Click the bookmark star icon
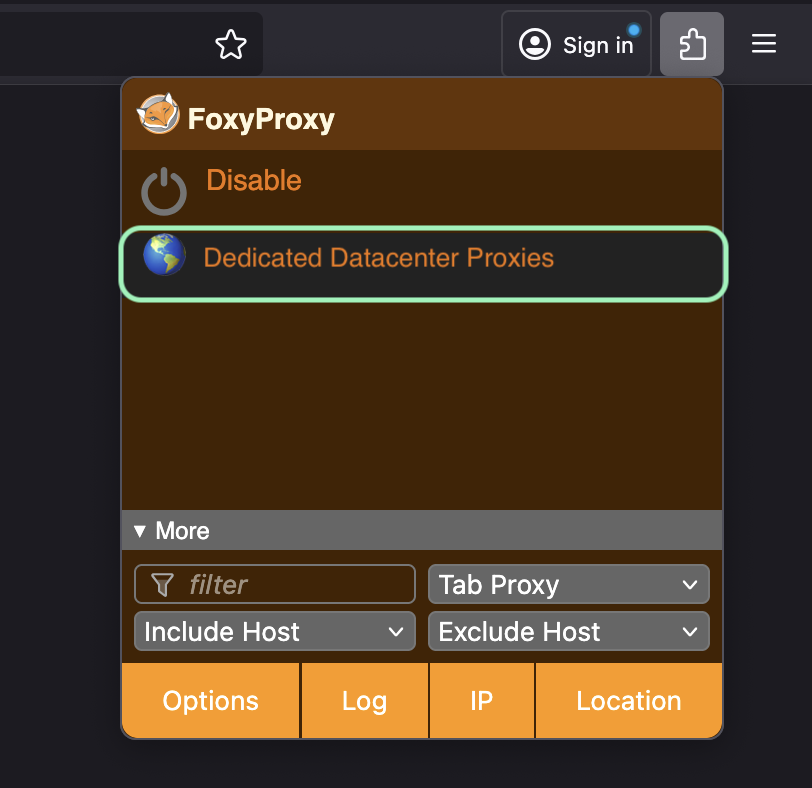The height and width of the screenshot is (788, 812). 231,44
